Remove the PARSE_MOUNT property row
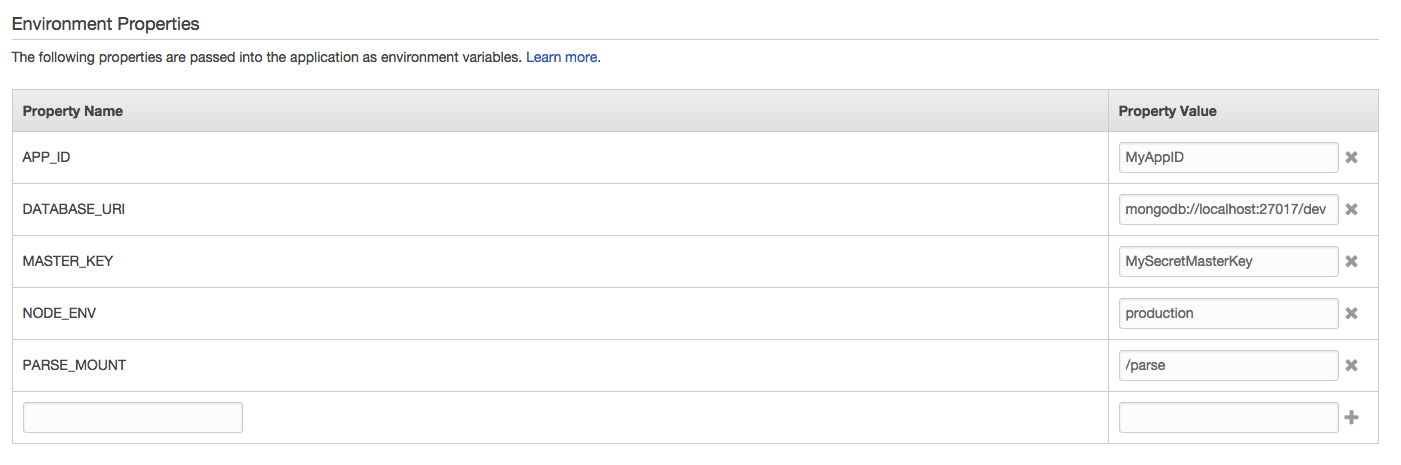Image resolution: width=1401 pixels, height=465 pixels. tap(1351, 366)
